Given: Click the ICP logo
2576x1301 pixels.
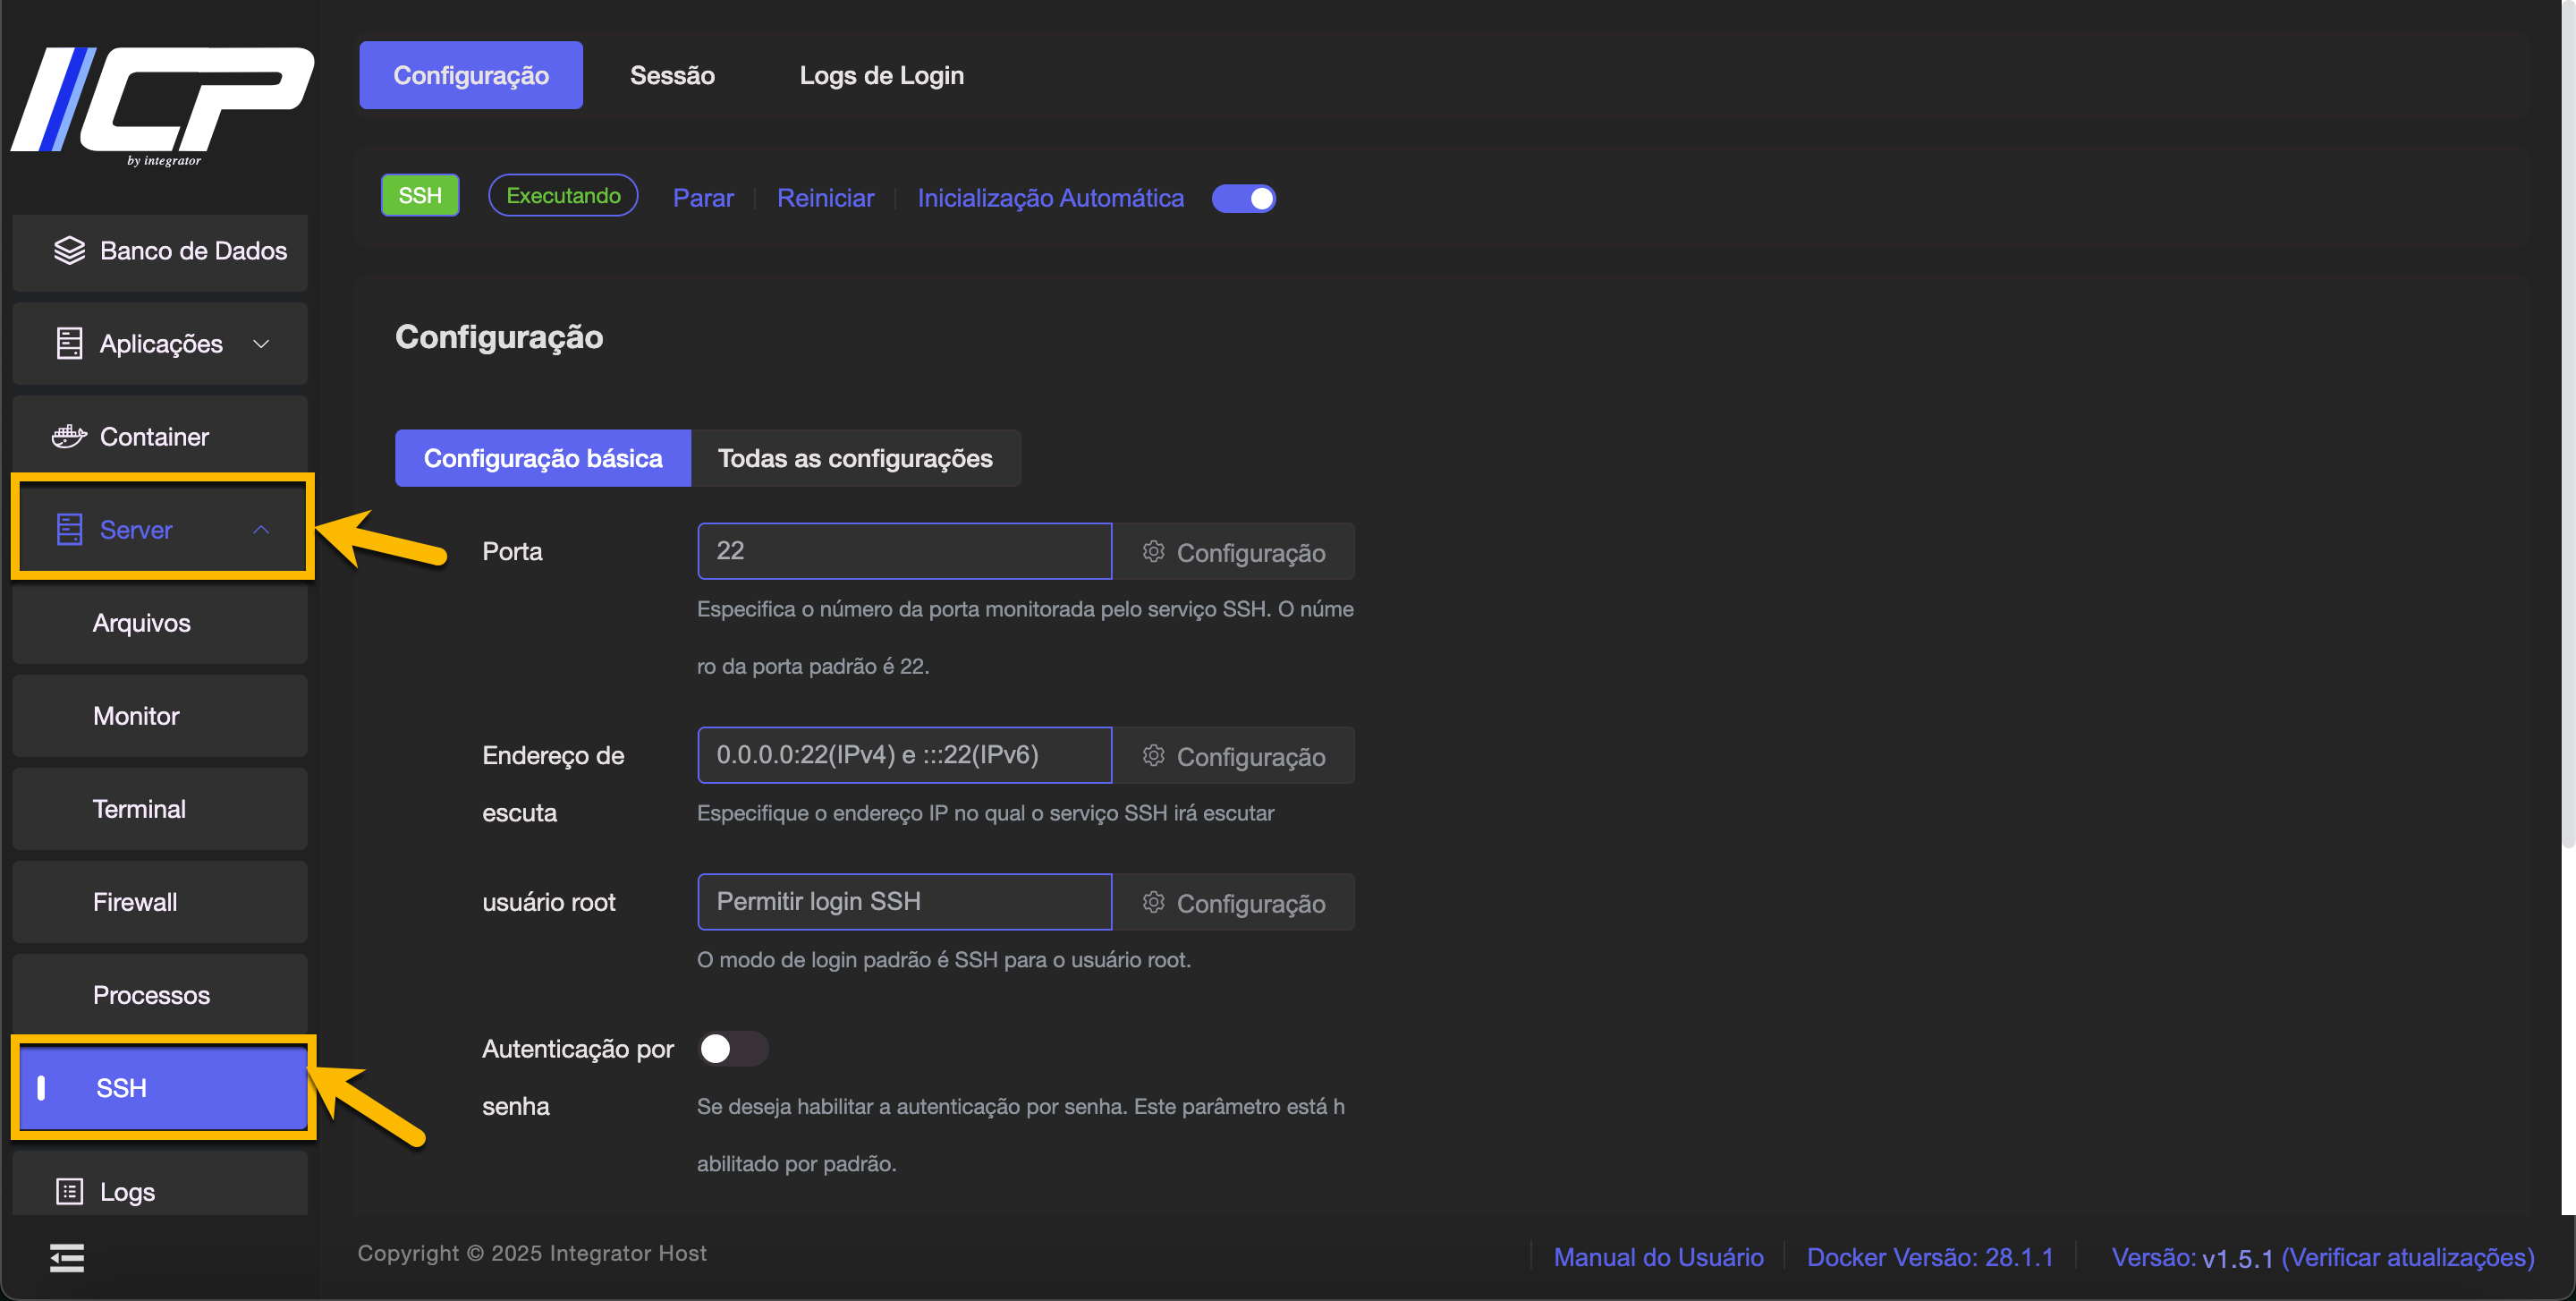Looking at the screenshot, I should click(x=163, y=105).
